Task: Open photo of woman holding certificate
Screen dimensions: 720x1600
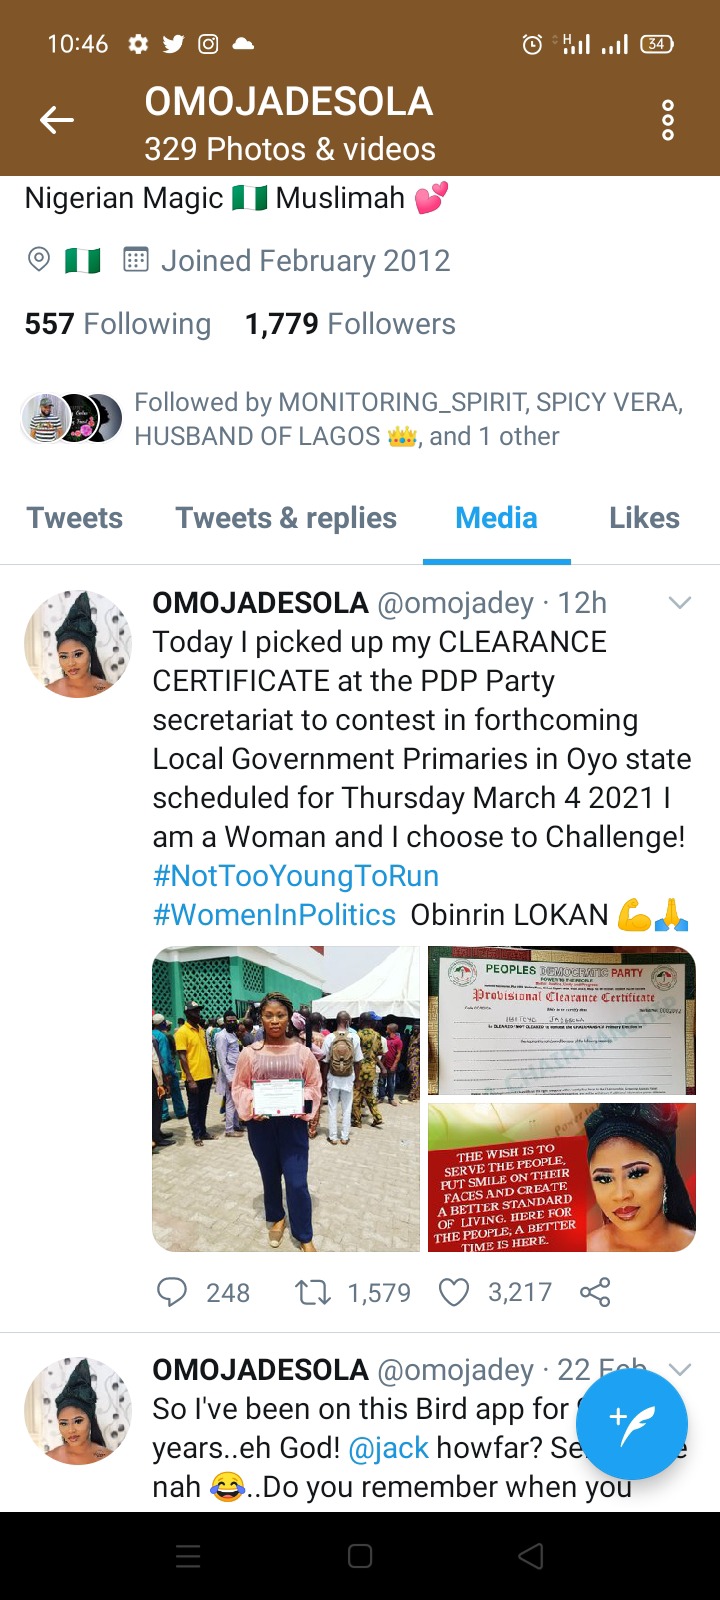Action: tap(286, 1099)
